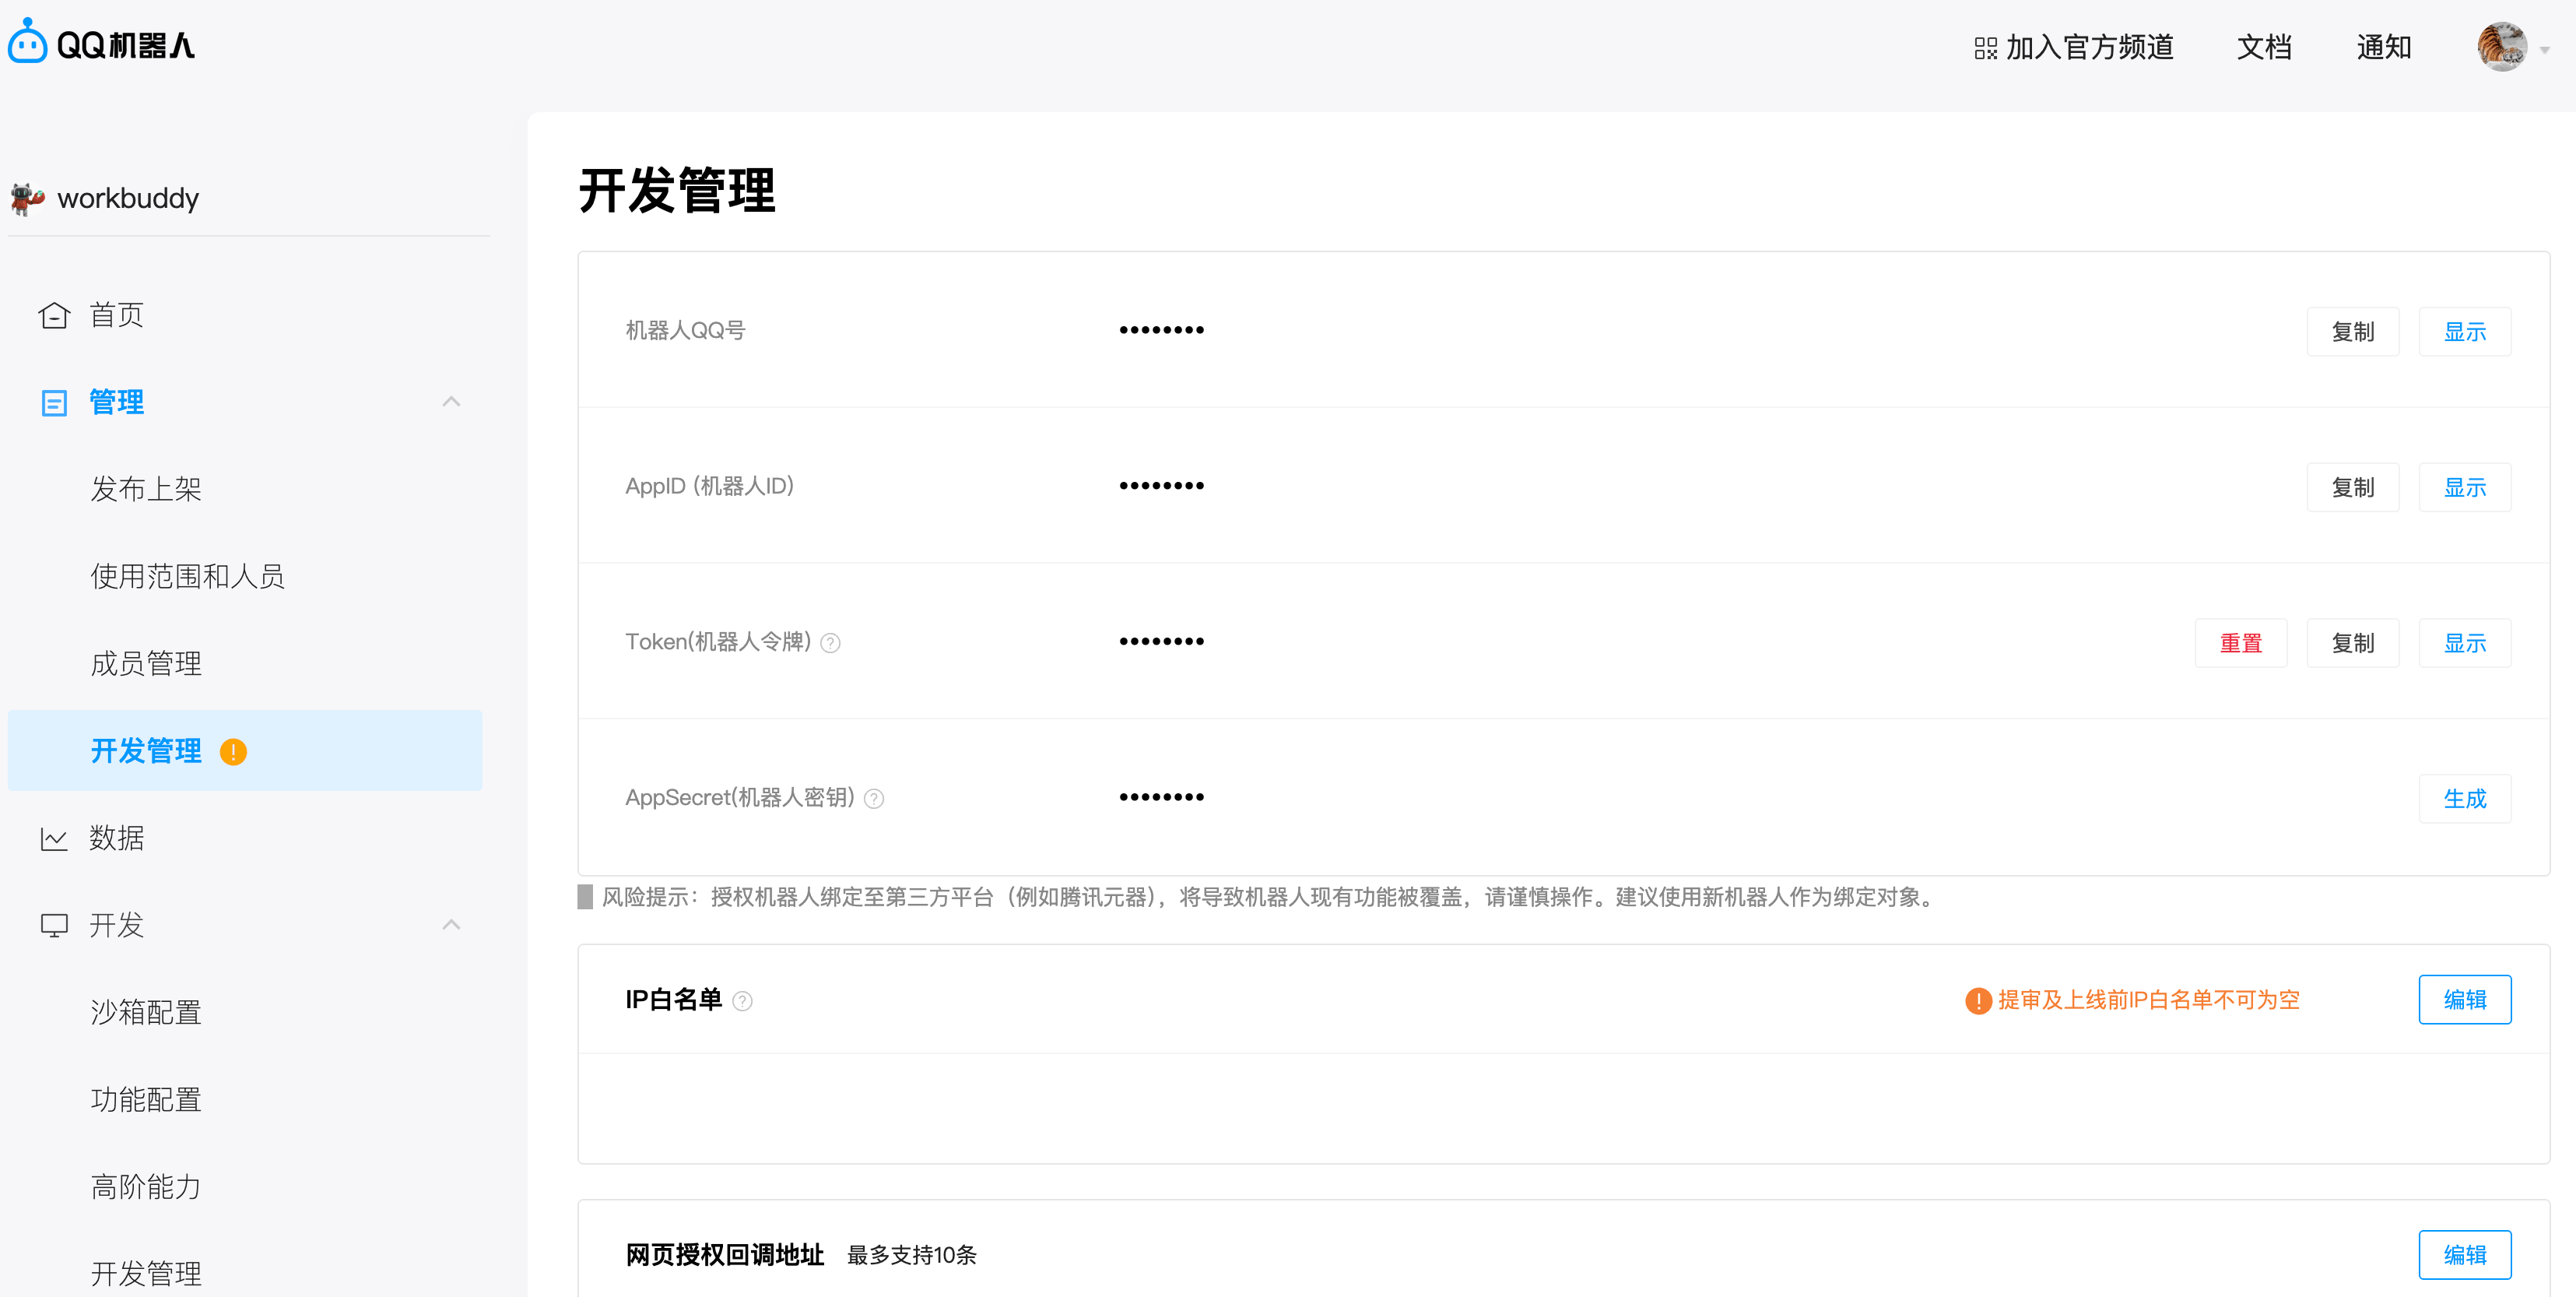Show the masked 机器人QQ号 value

pos(2465,331)
